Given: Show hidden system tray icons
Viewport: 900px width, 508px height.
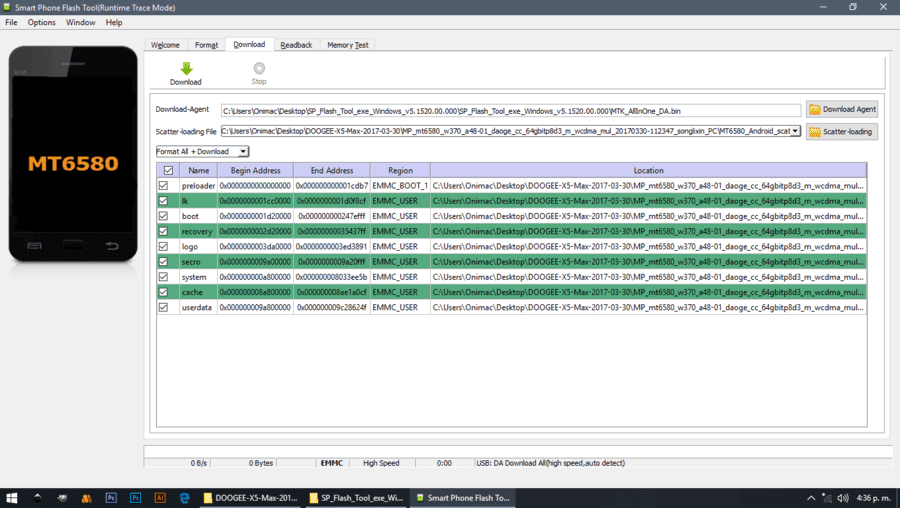Looking at the screenshot, I should coord(810,498).
